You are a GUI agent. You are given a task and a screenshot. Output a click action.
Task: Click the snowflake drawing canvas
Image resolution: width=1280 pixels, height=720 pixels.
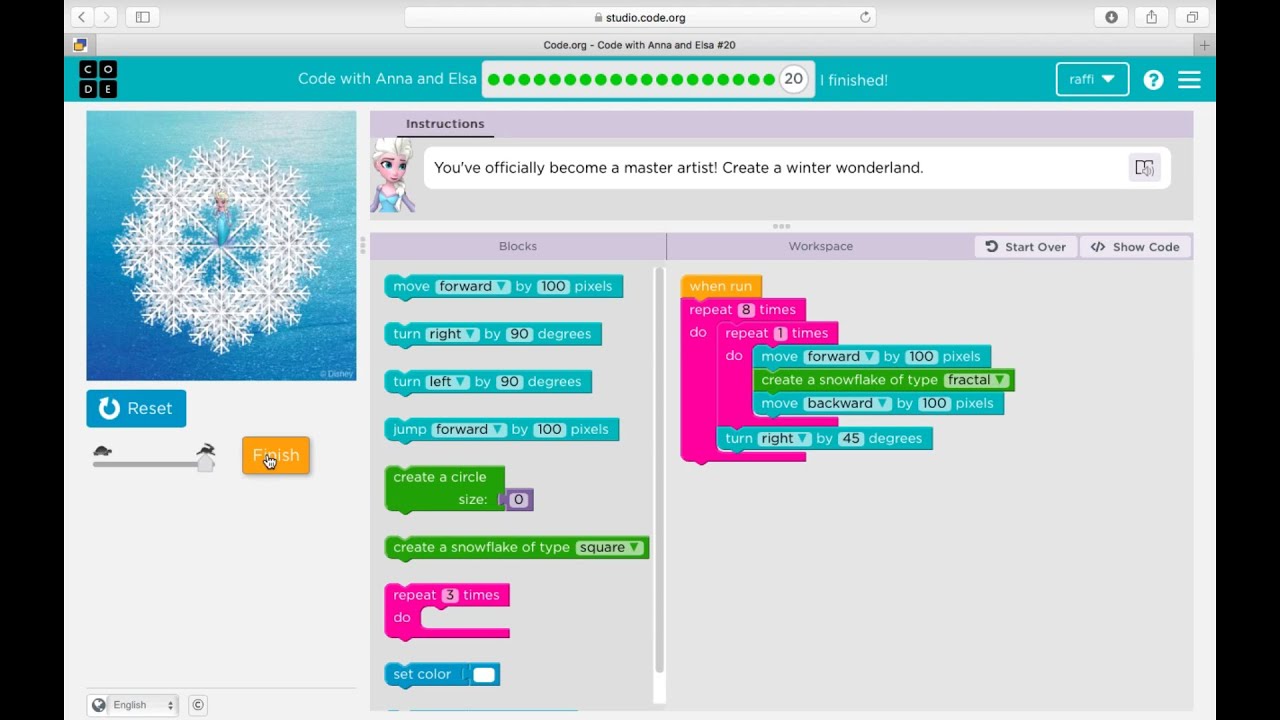[x=221, y=246]
